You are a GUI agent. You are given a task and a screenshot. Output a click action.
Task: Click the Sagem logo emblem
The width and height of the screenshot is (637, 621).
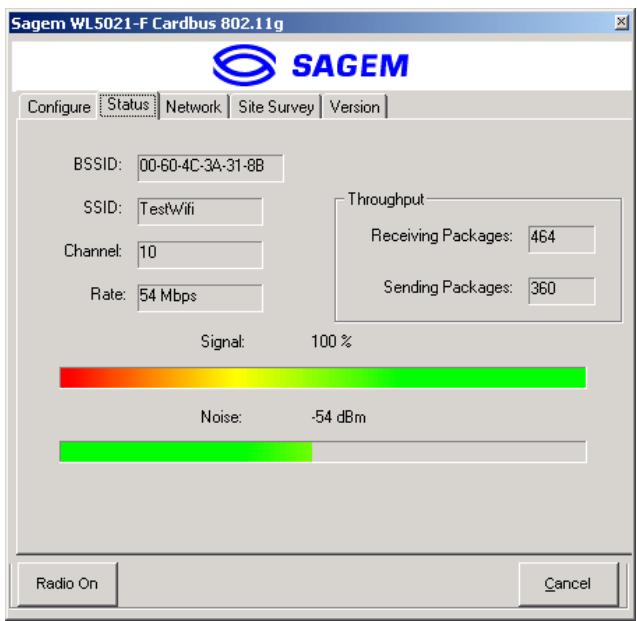click(245, 65)
